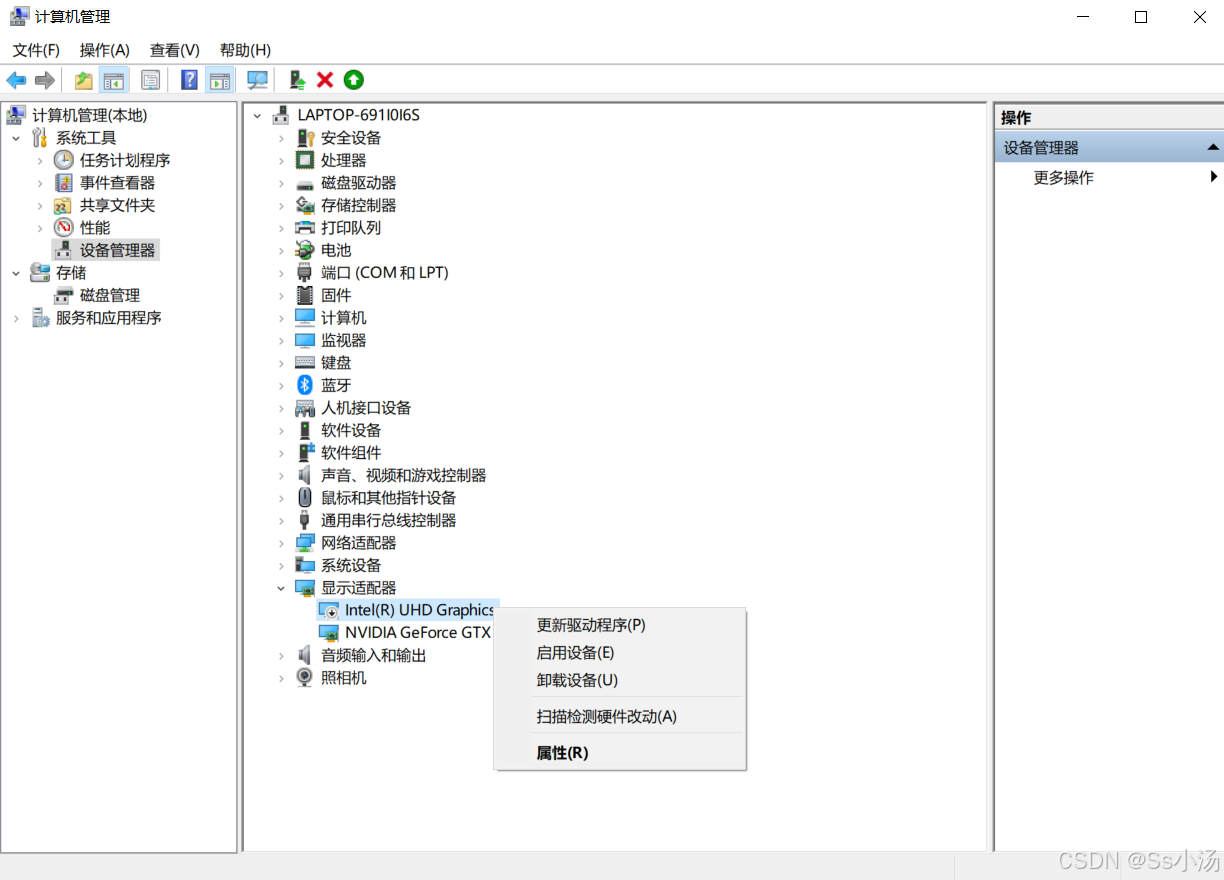Expand the 蓝牙 category arrow
Screen dimensions: 1224x880
click(x=281, y=385)
